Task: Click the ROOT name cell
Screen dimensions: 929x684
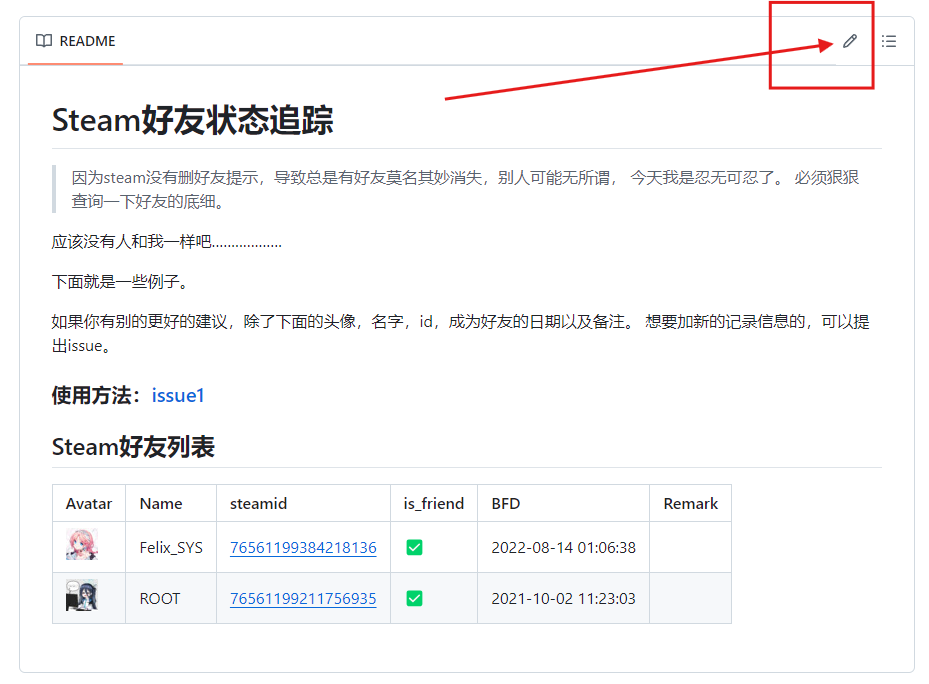Action: click(171, 599)
